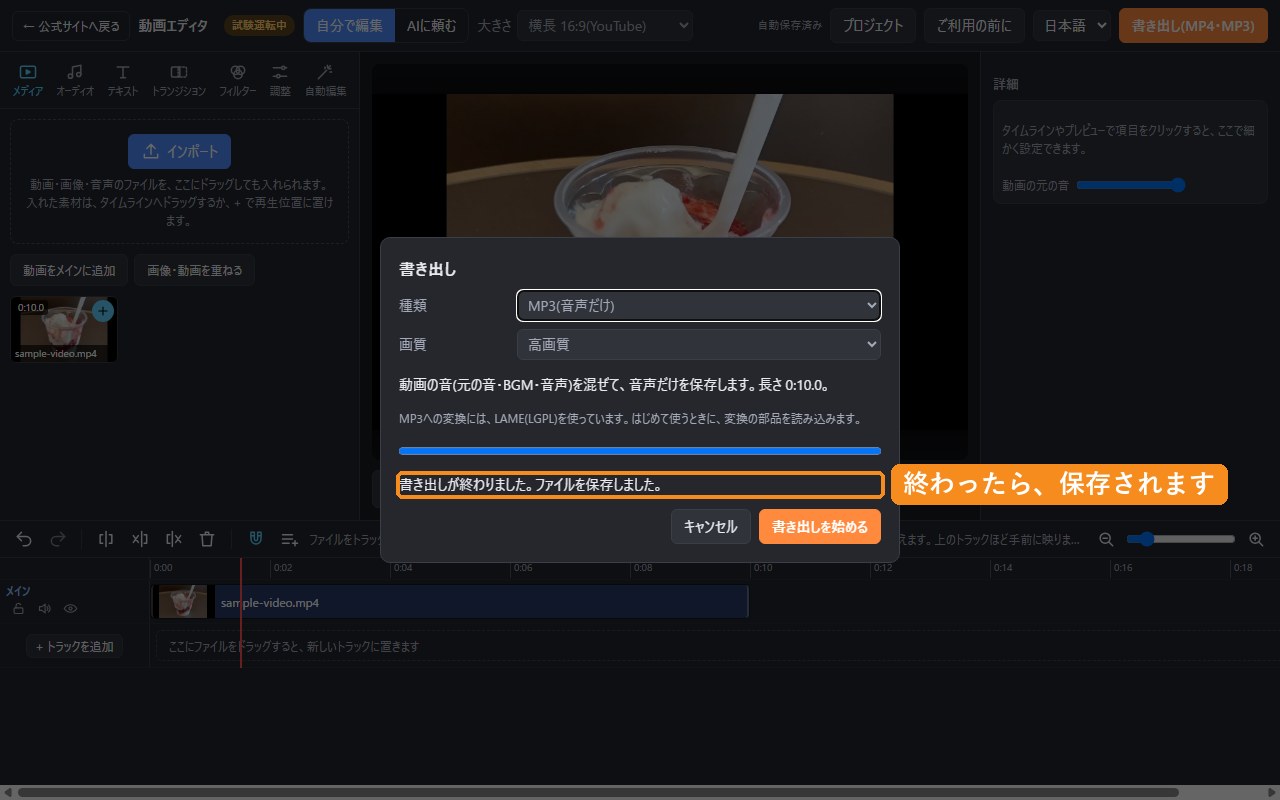Open the プロジェクト menu
The image size is (1280, 800).
click(x=873, y=26)
